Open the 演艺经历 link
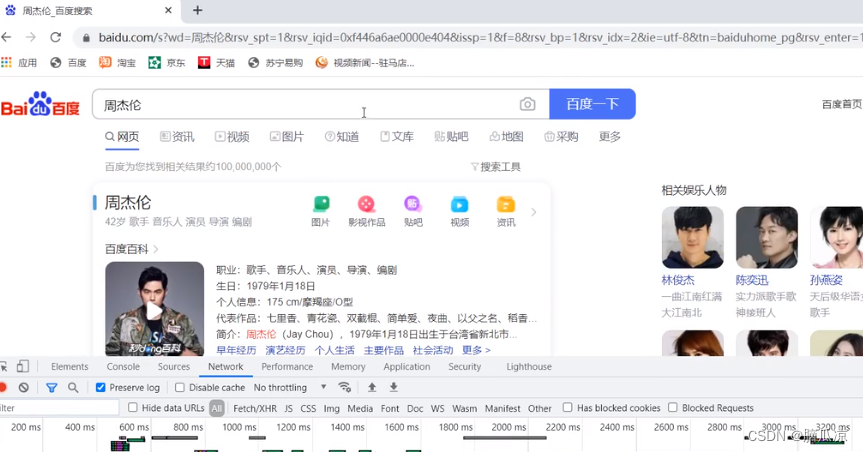This screenshot has height=452, width=863. 285,350
